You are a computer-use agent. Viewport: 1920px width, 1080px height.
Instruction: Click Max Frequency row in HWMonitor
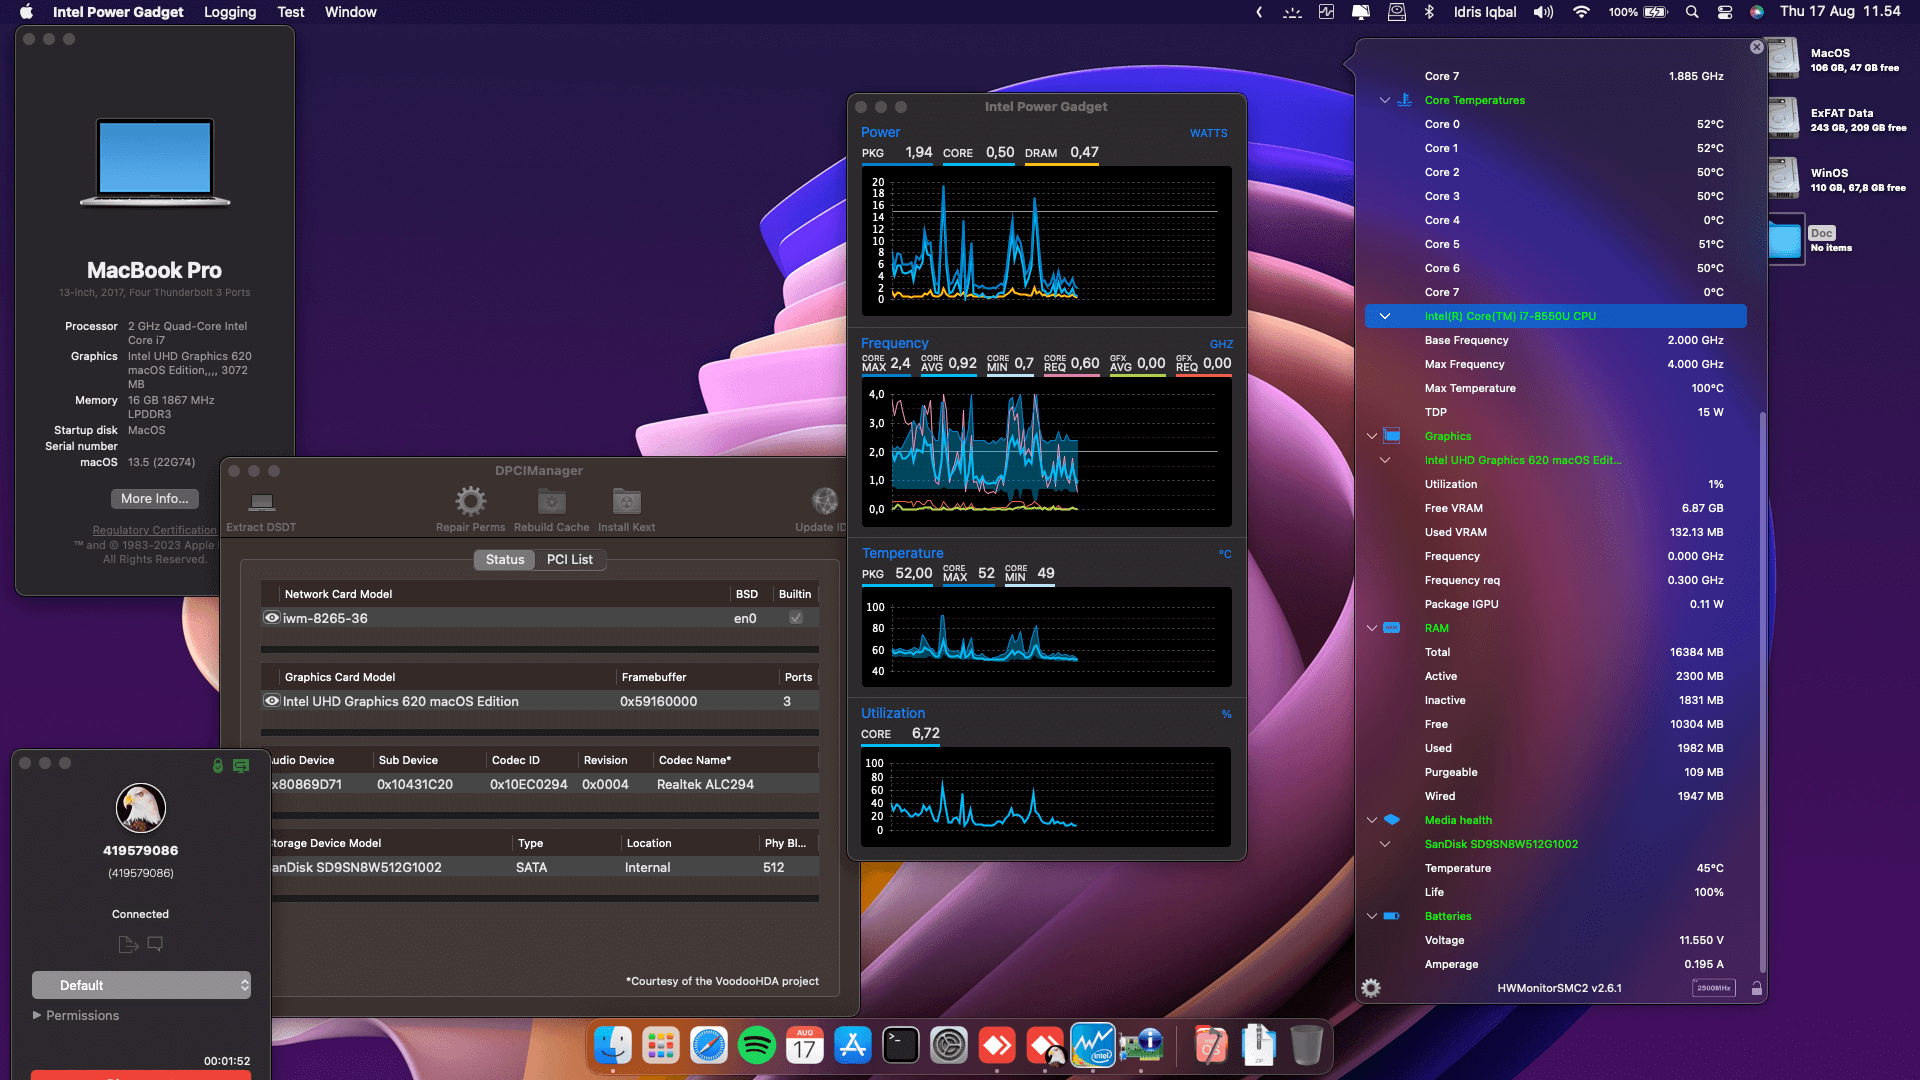click(1556, 364)
